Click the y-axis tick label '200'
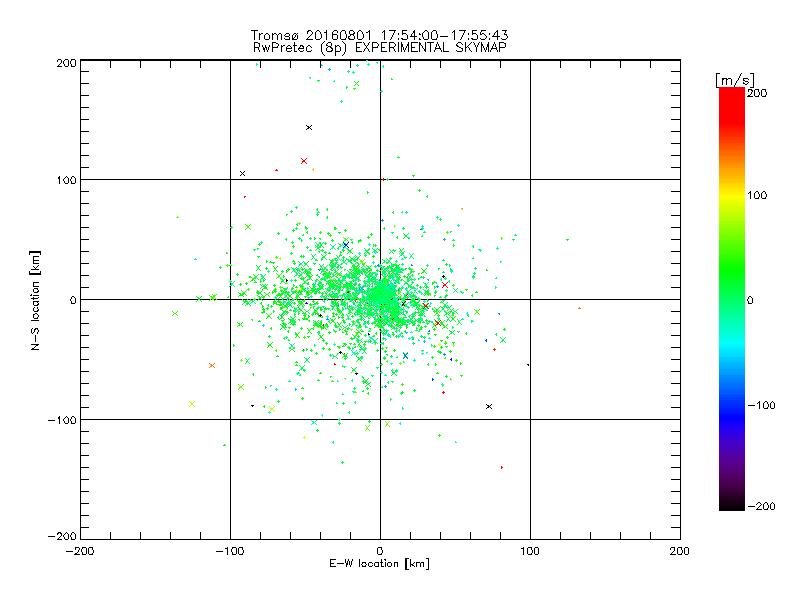800x600 pixels. (x=66, y=63)
